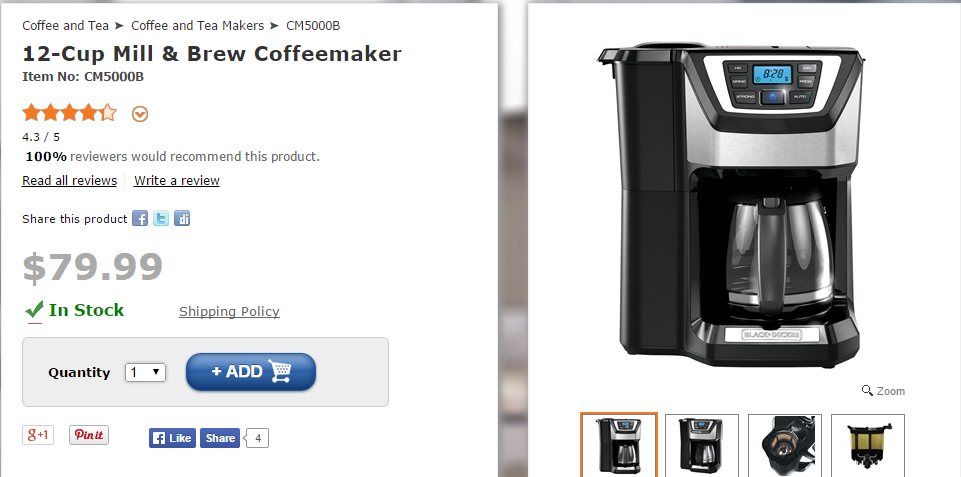Click the Google +1 button

38,435
